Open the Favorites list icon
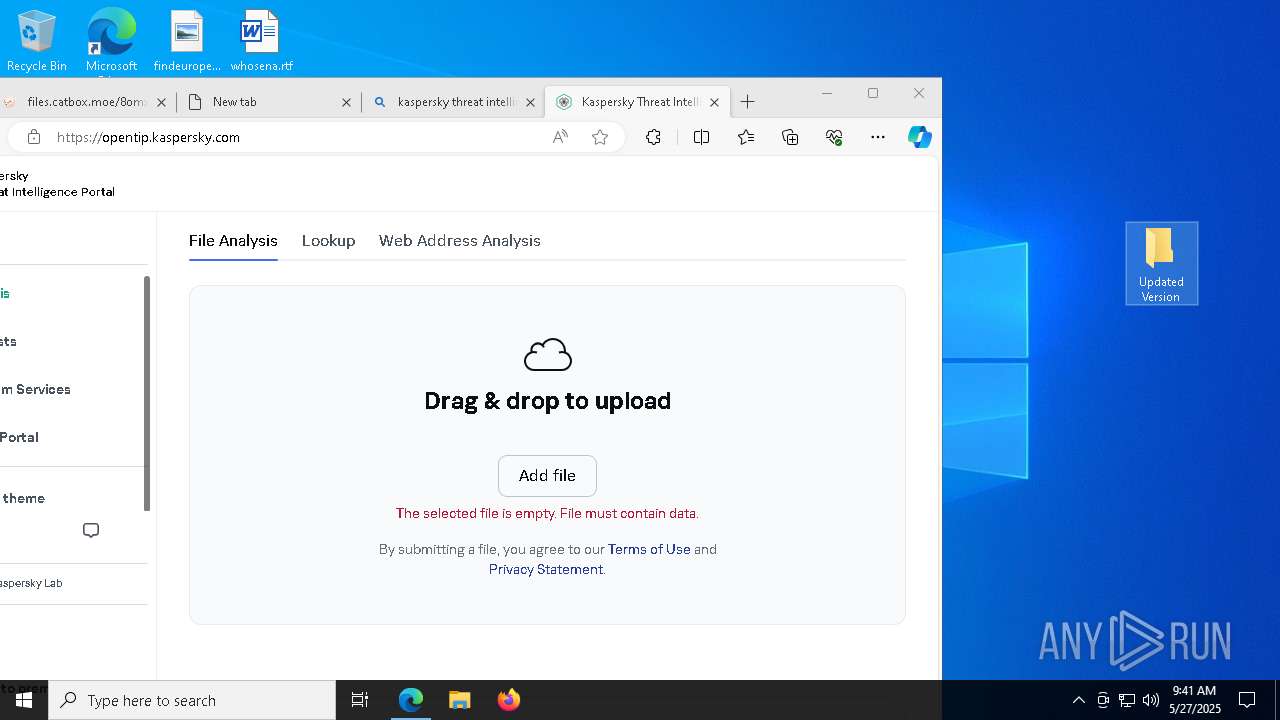The width and height of the screenshot is (1280, 720). click(x=746, y=137)
